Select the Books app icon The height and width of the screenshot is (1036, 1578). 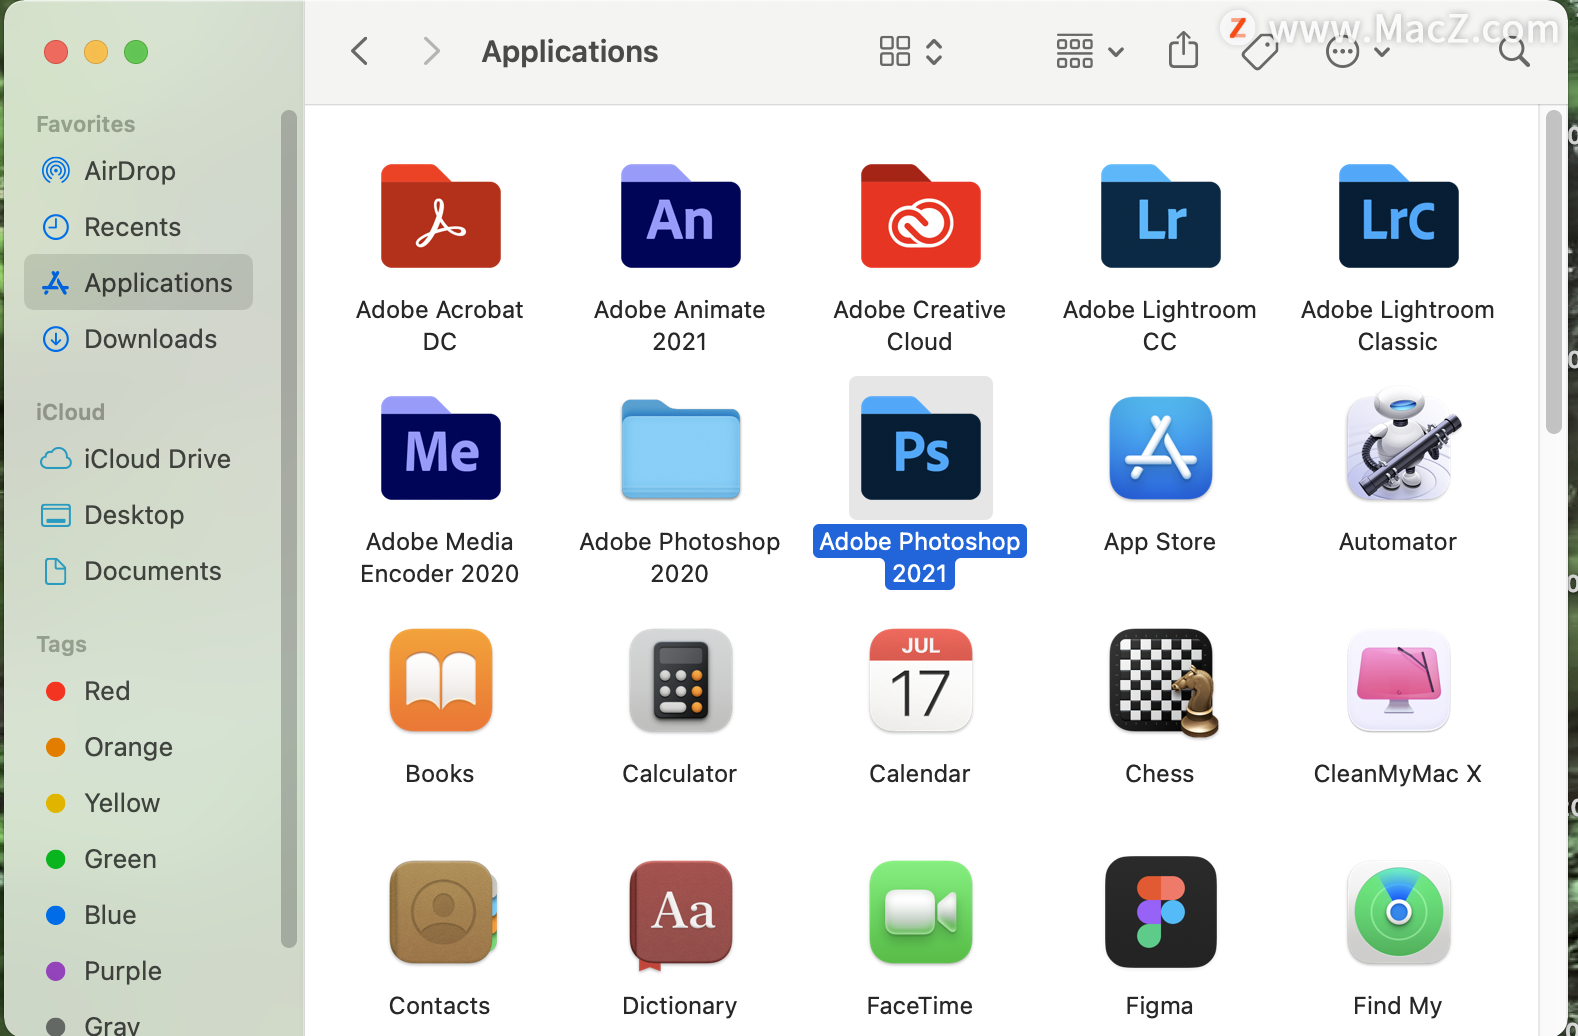pos(440,680)
